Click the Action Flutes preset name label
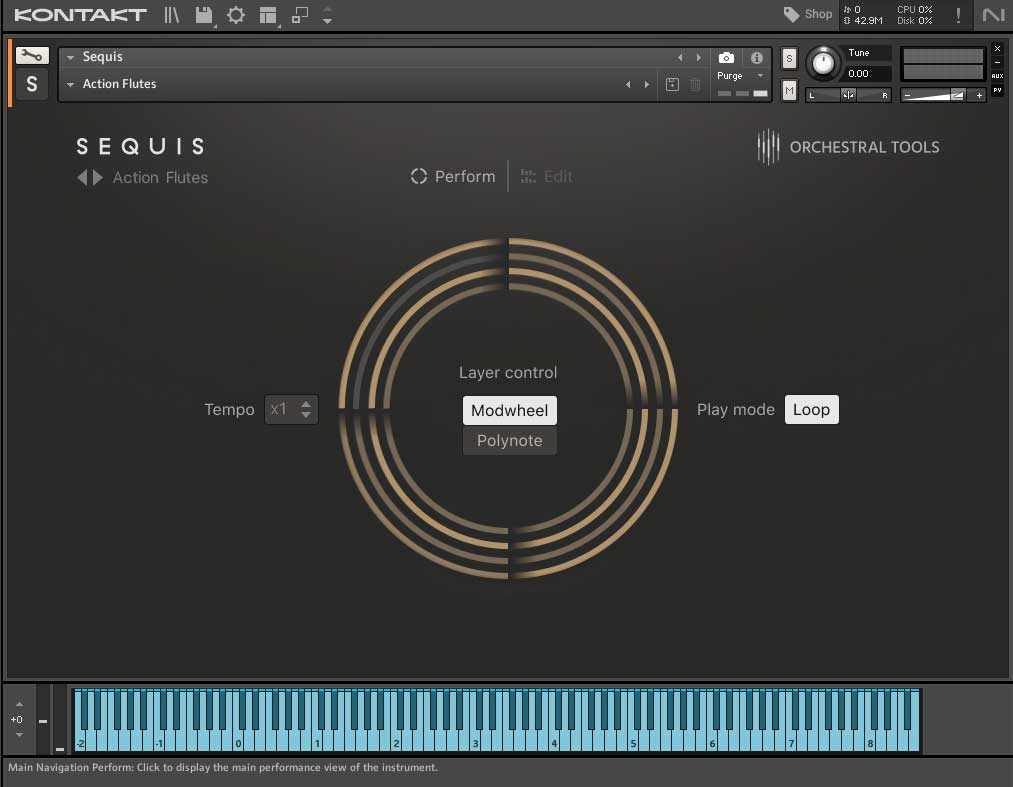Viewport: 1013px width, 787px height. point(160,178)
